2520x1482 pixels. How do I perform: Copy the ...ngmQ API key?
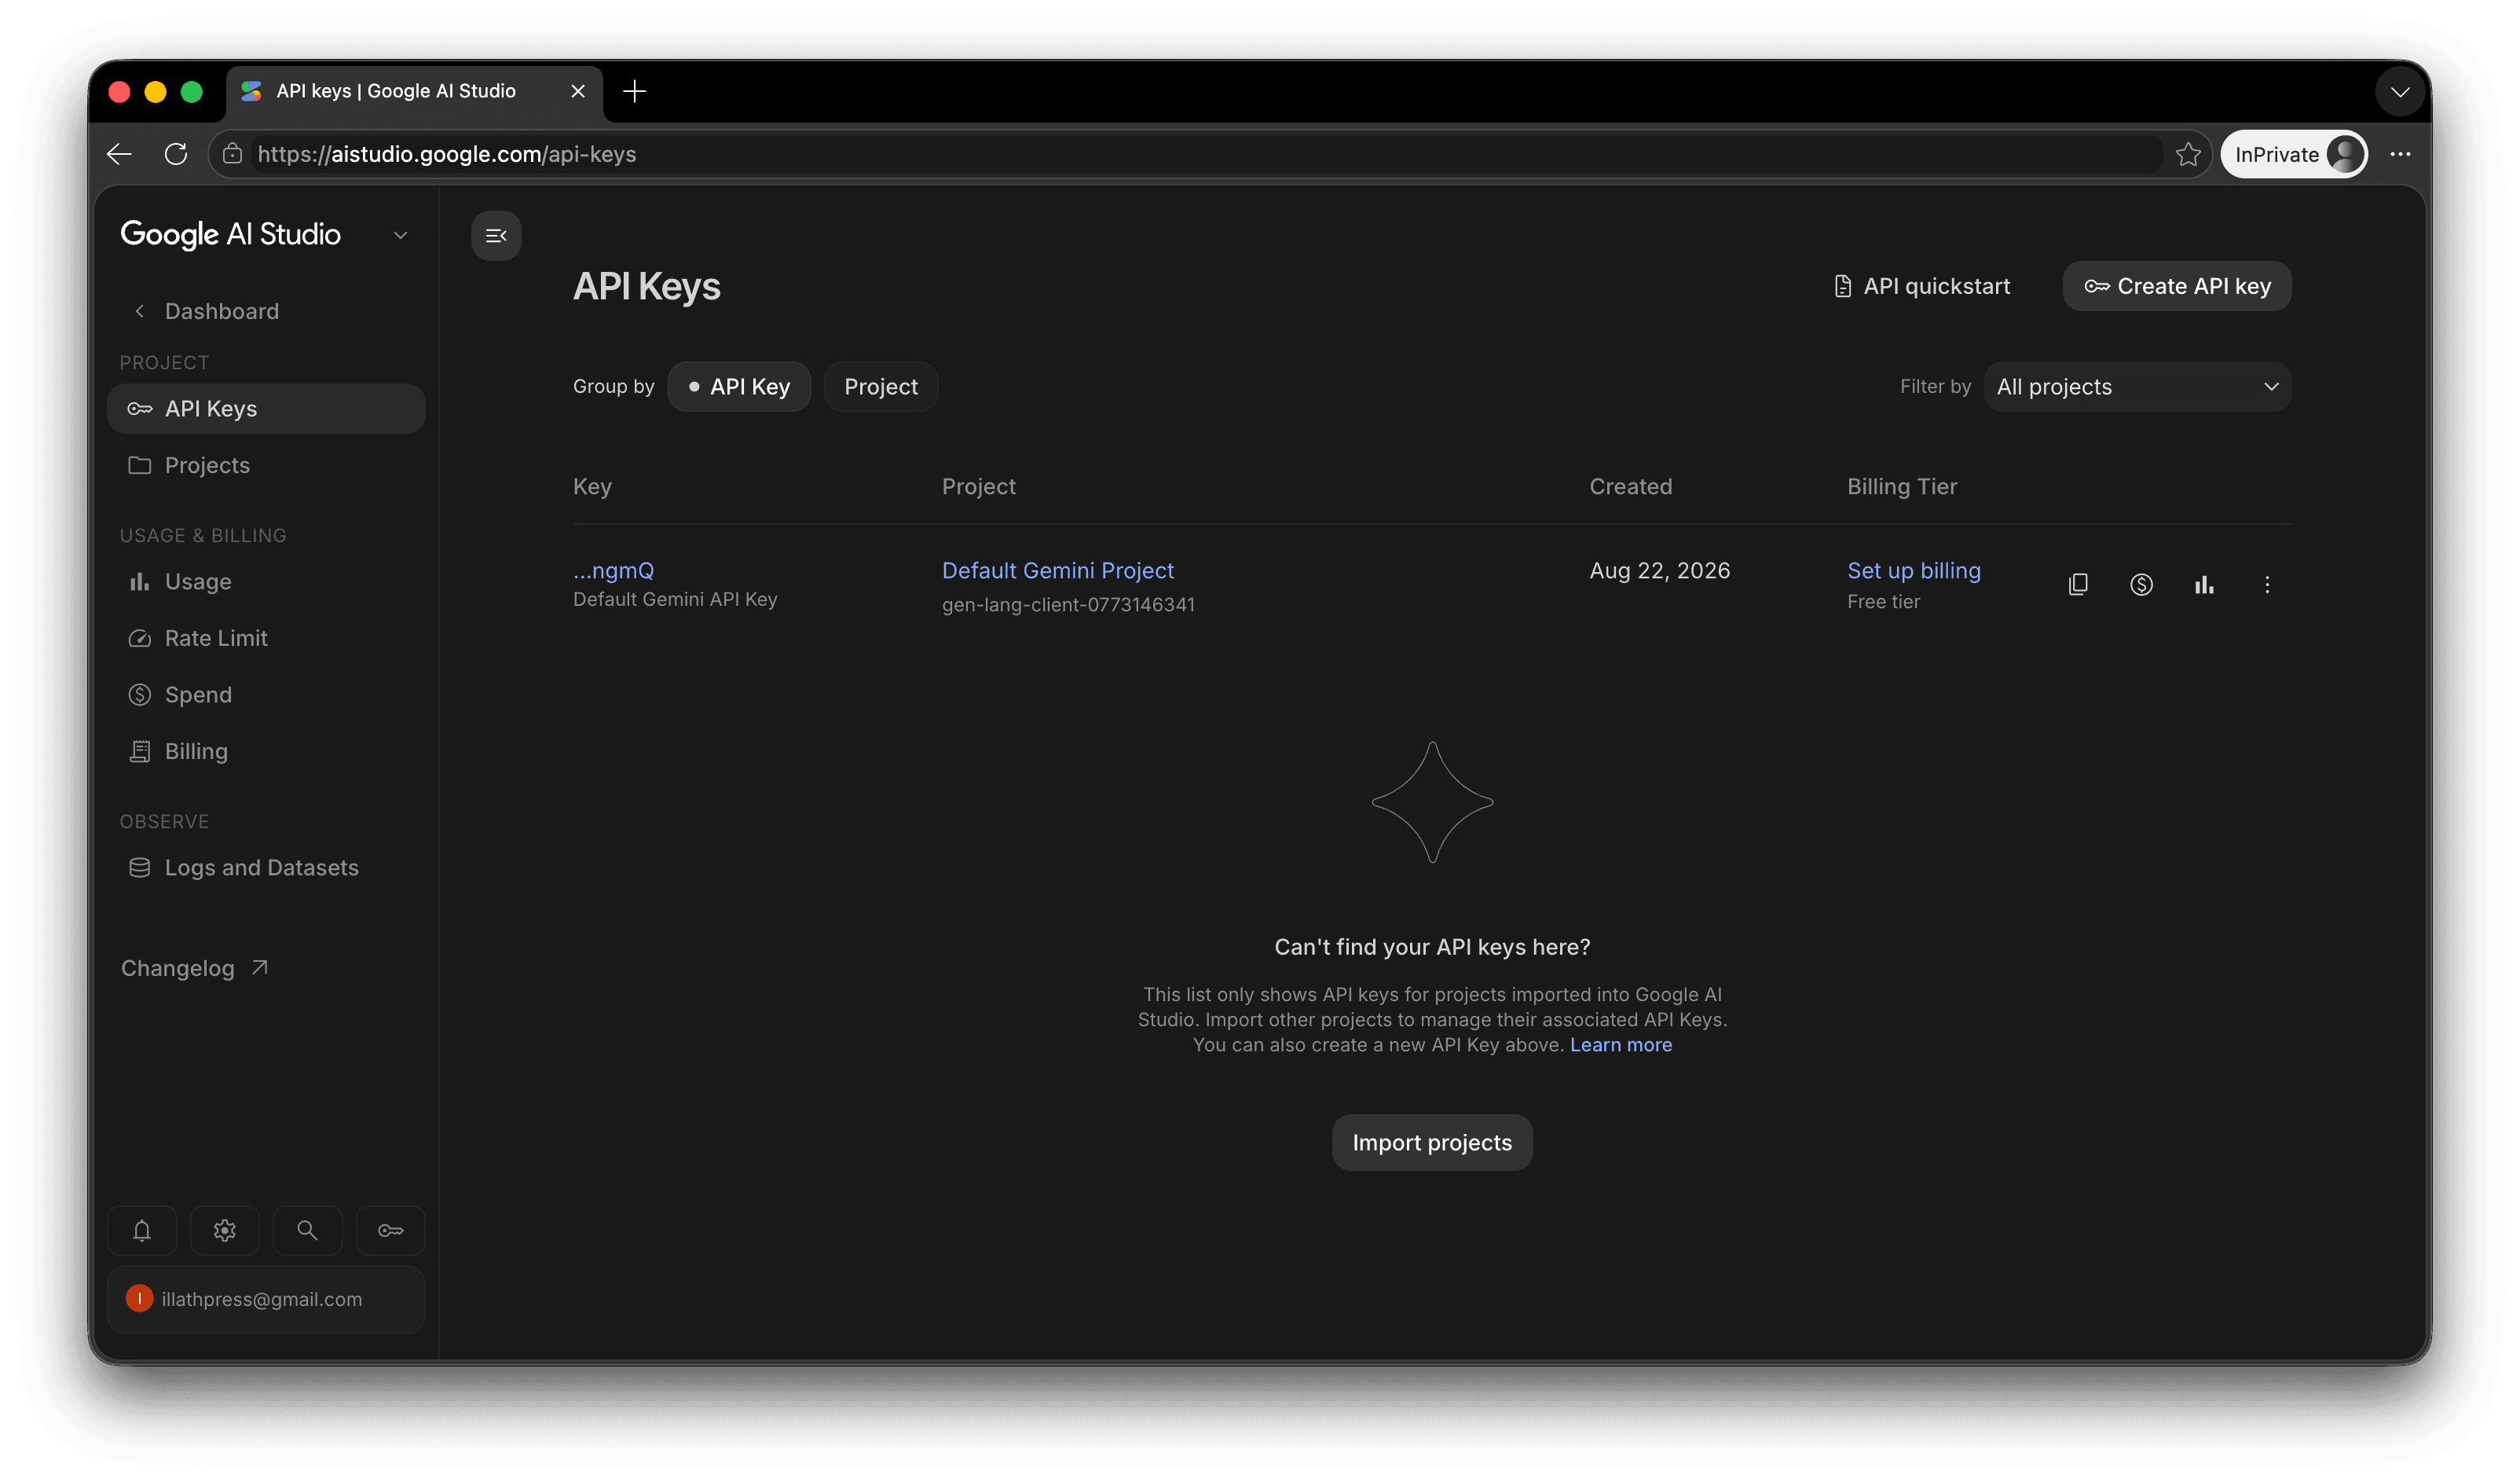click(x=2078, y=584)
